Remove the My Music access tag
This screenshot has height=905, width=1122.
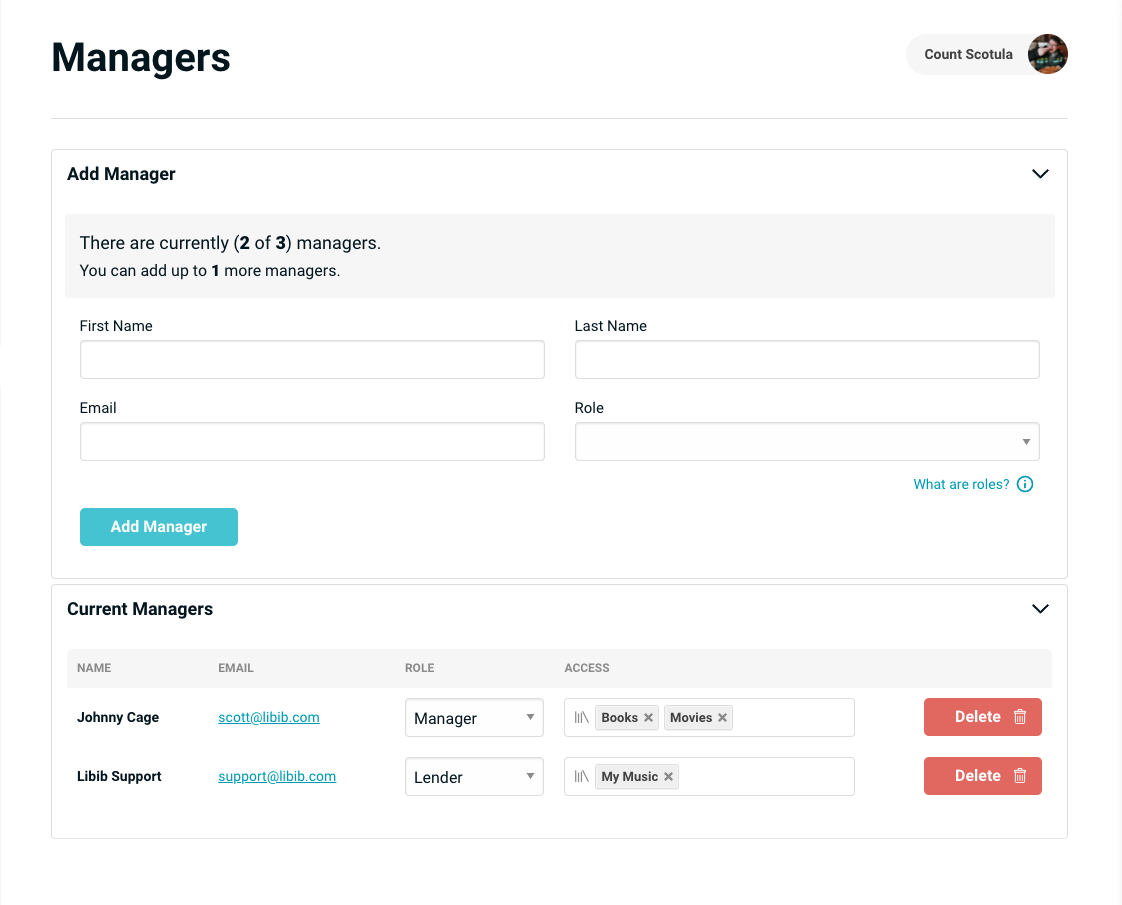(667, 776)
